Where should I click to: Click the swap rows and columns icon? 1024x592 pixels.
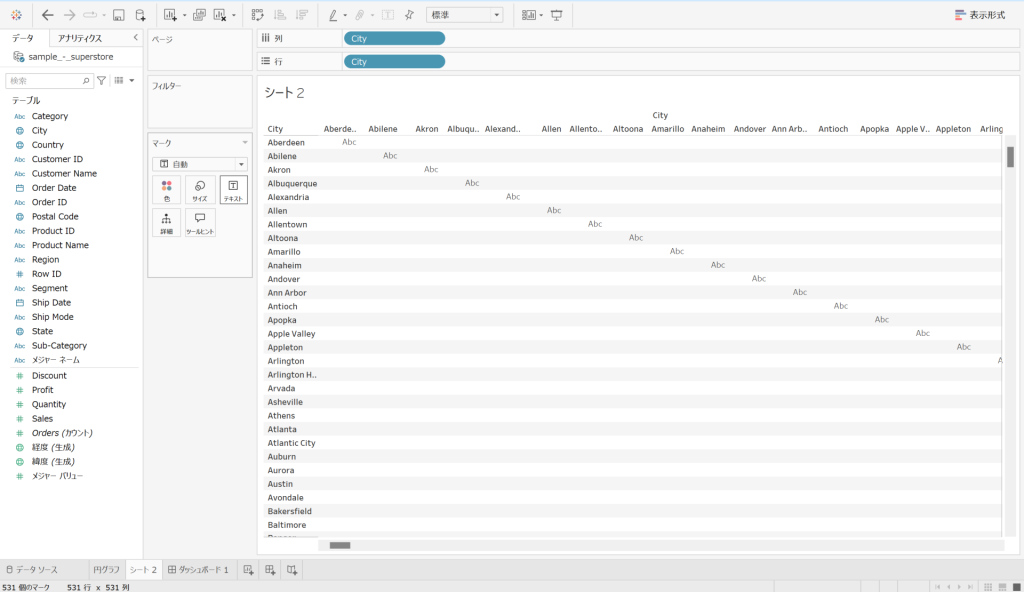(258, 15)
